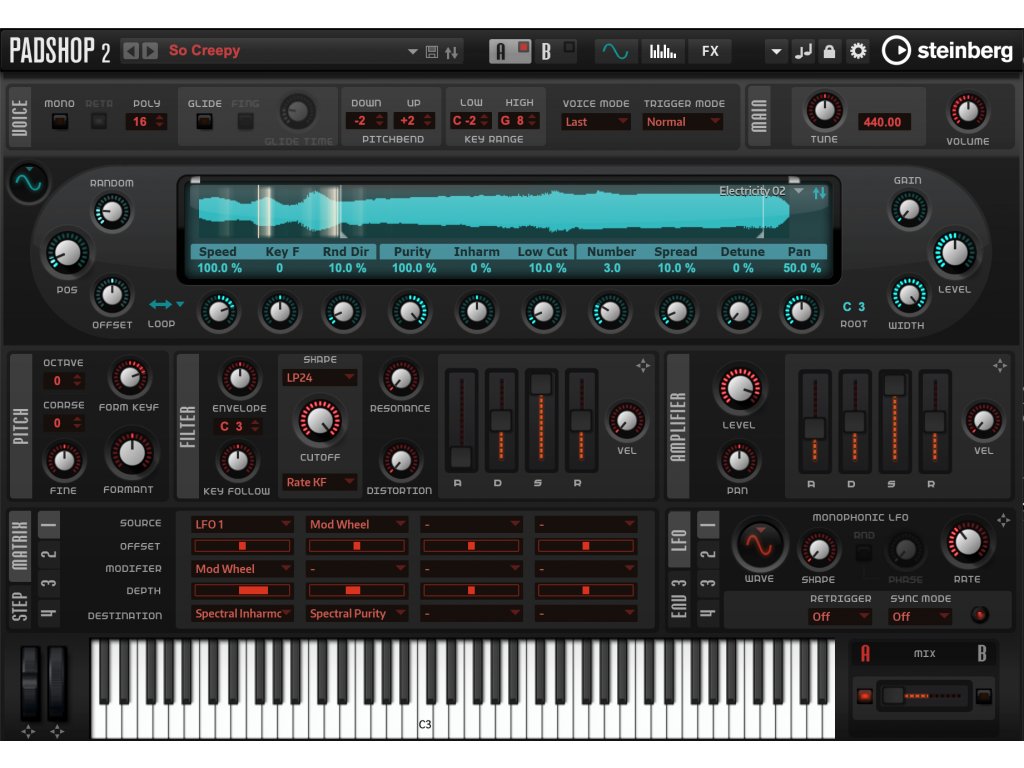This screenshot has width=1024, height=768.
Task: Open the Voice Mode dropdown showing Last
Action: click(x=596, y=121)
